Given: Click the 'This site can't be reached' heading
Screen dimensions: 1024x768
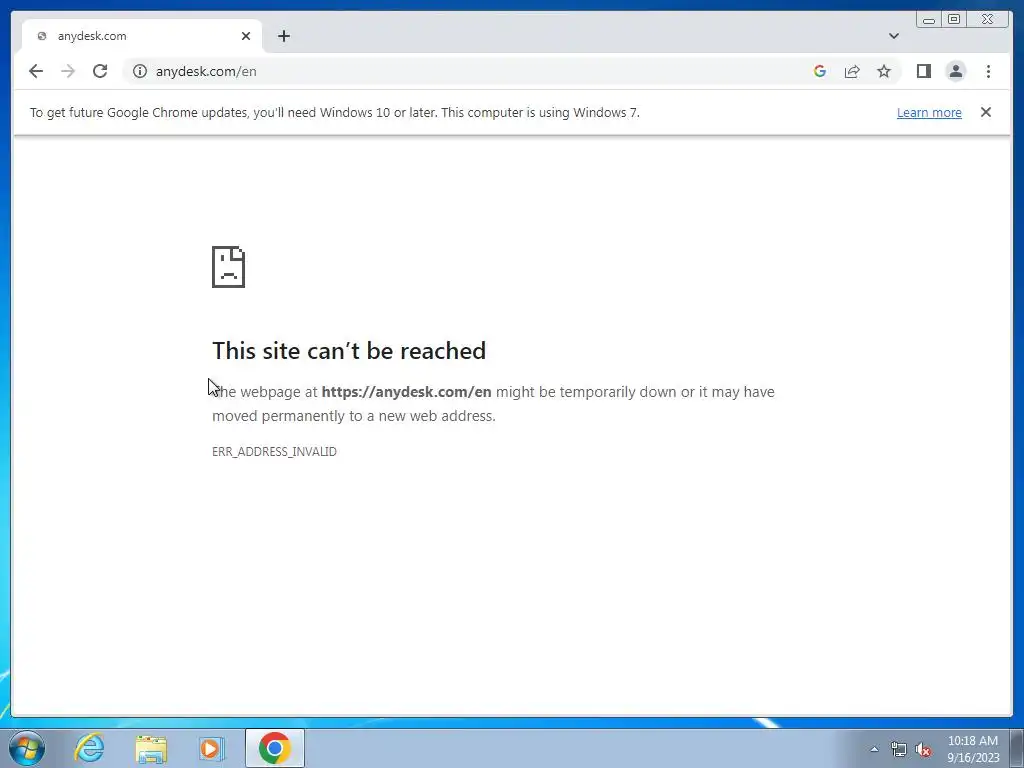Looking at the screenshot, I should [349, 351].
